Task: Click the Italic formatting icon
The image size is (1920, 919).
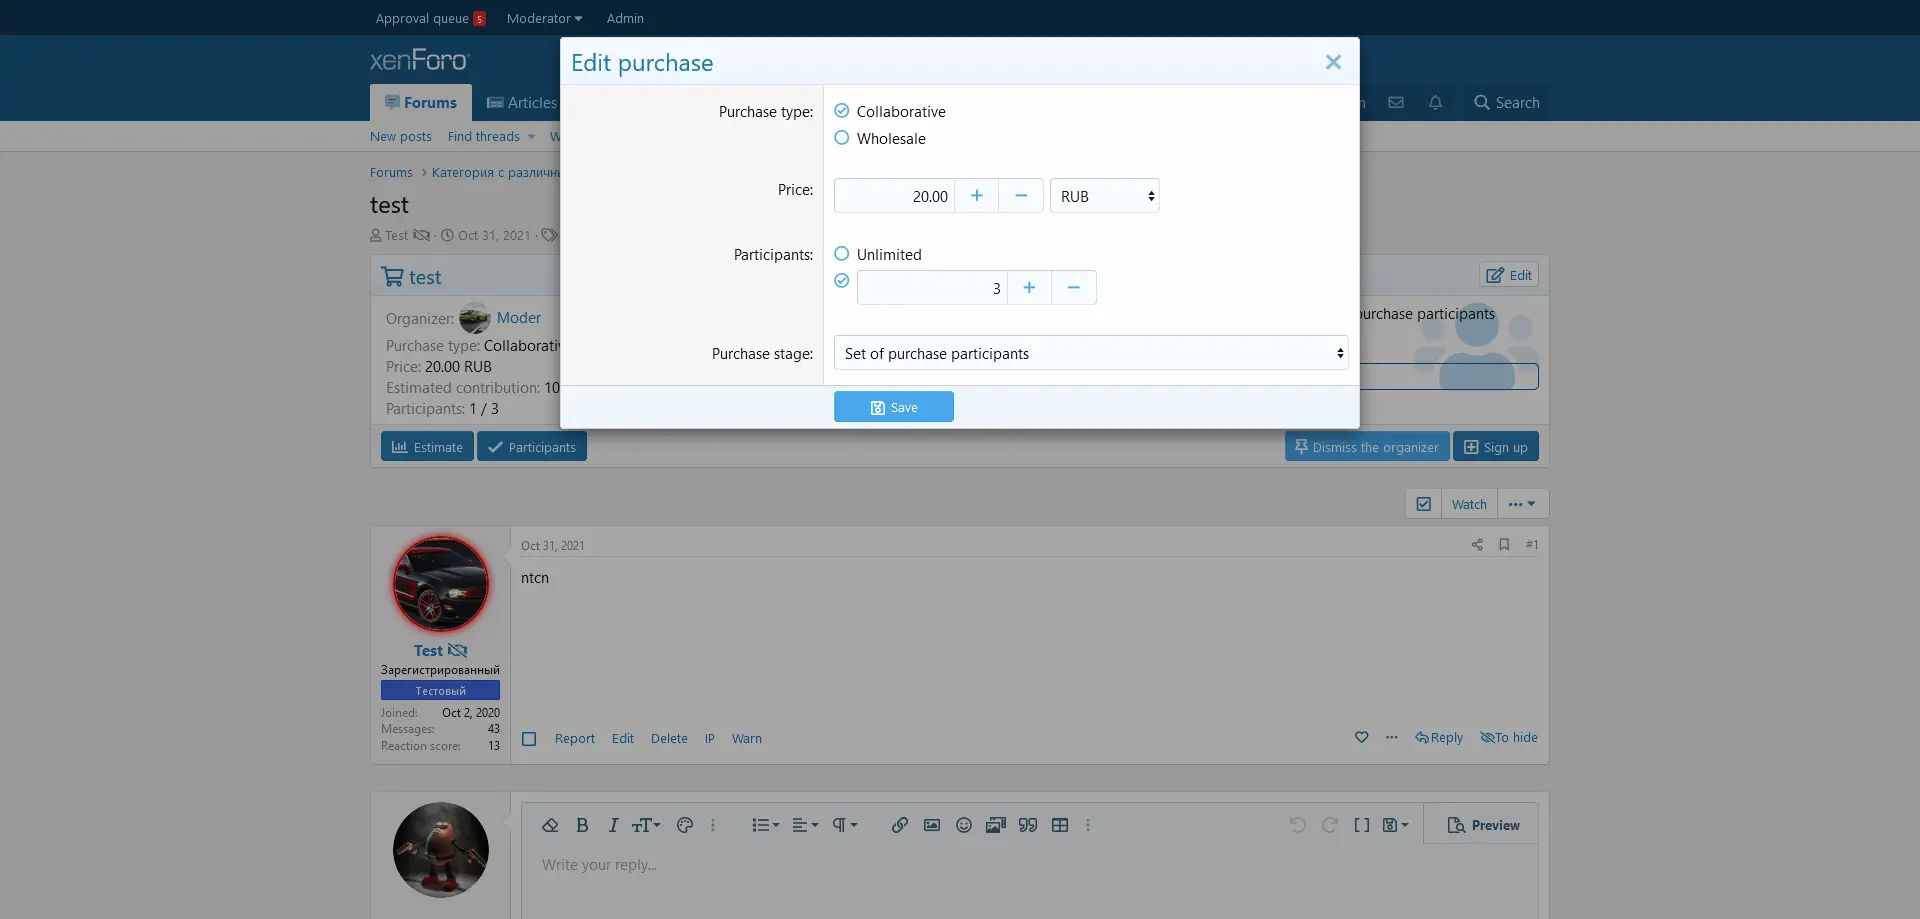Action: coord(613,825)
